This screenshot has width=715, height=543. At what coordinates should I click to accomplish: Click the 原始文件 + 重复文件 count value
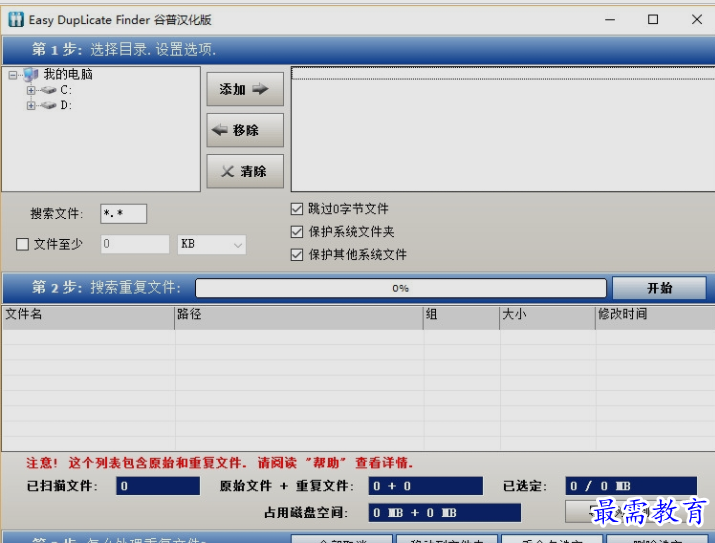(426, 486)
